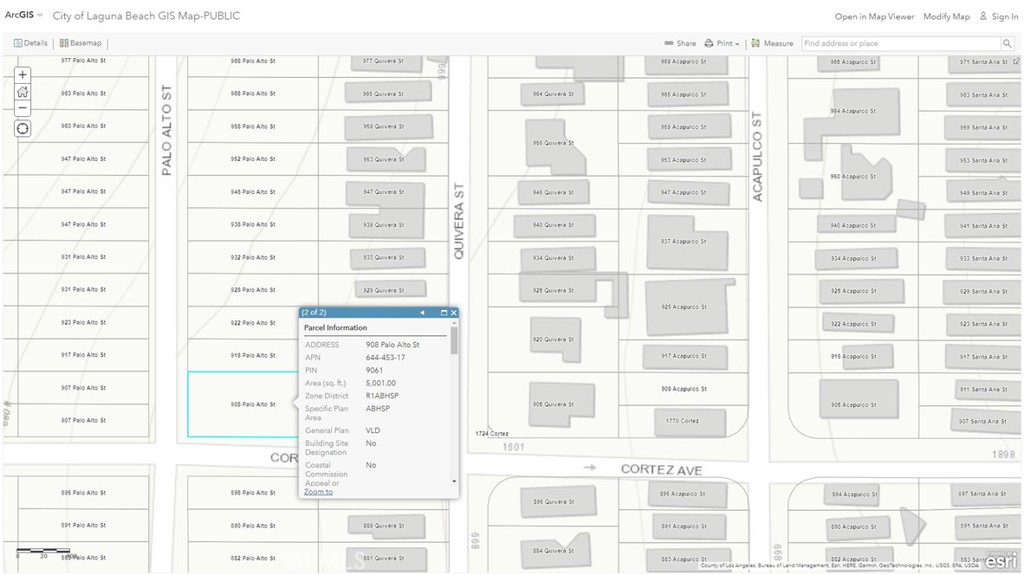
Task: Click the Sign In link
Action: (998, 17)
